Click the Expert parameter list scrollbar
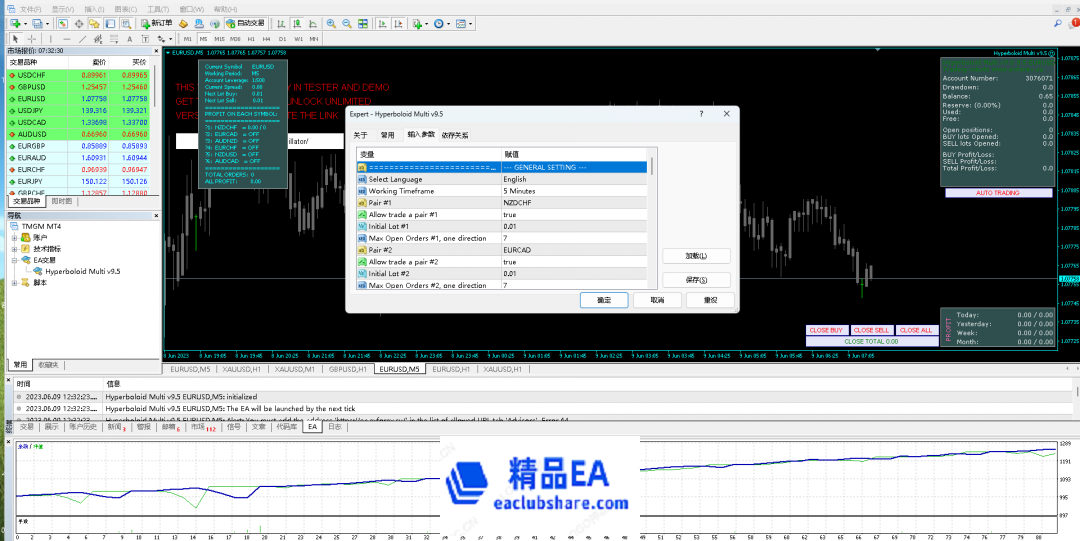This screenshot has height=541, width=1080. [x=653, y=220]
